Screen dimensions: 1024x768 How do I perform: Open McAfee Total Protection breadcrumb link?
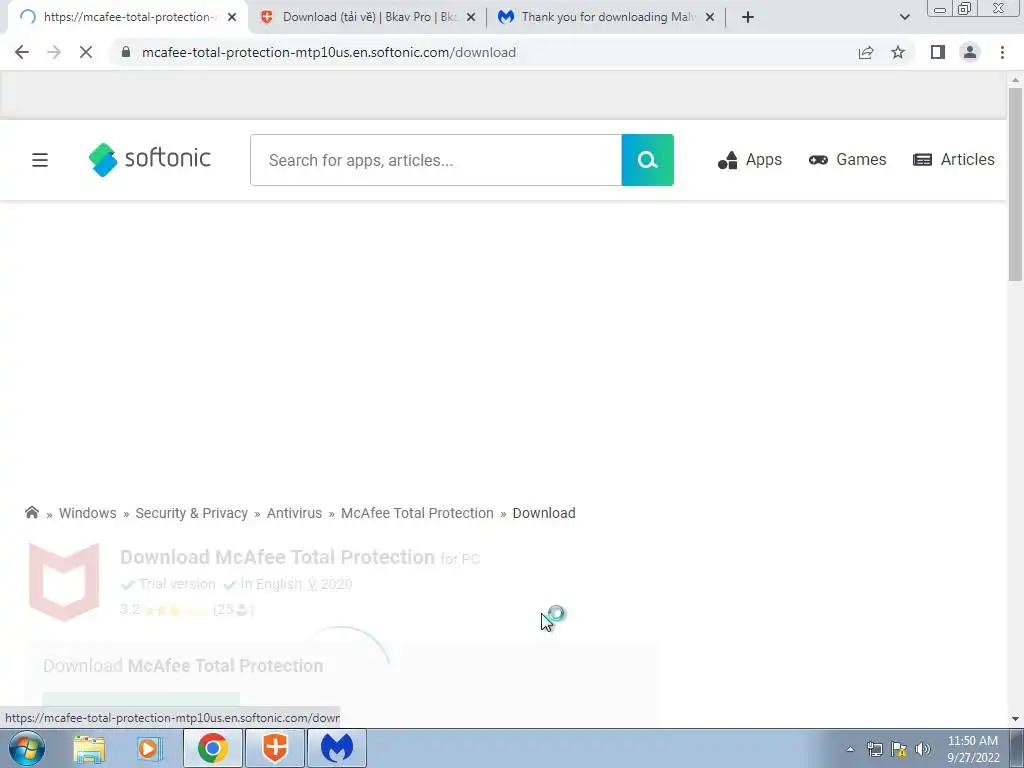(x=417, y=513)
